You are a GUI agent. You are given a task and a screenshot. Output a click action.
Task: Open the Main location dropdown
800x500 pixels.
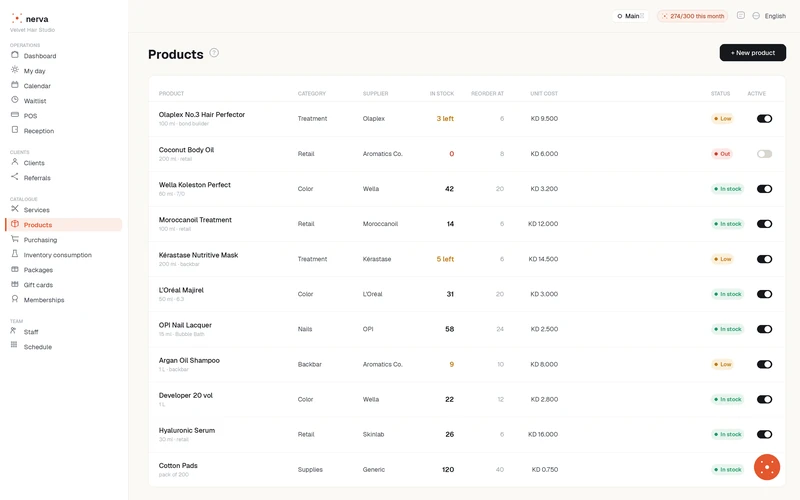point(630,16)
